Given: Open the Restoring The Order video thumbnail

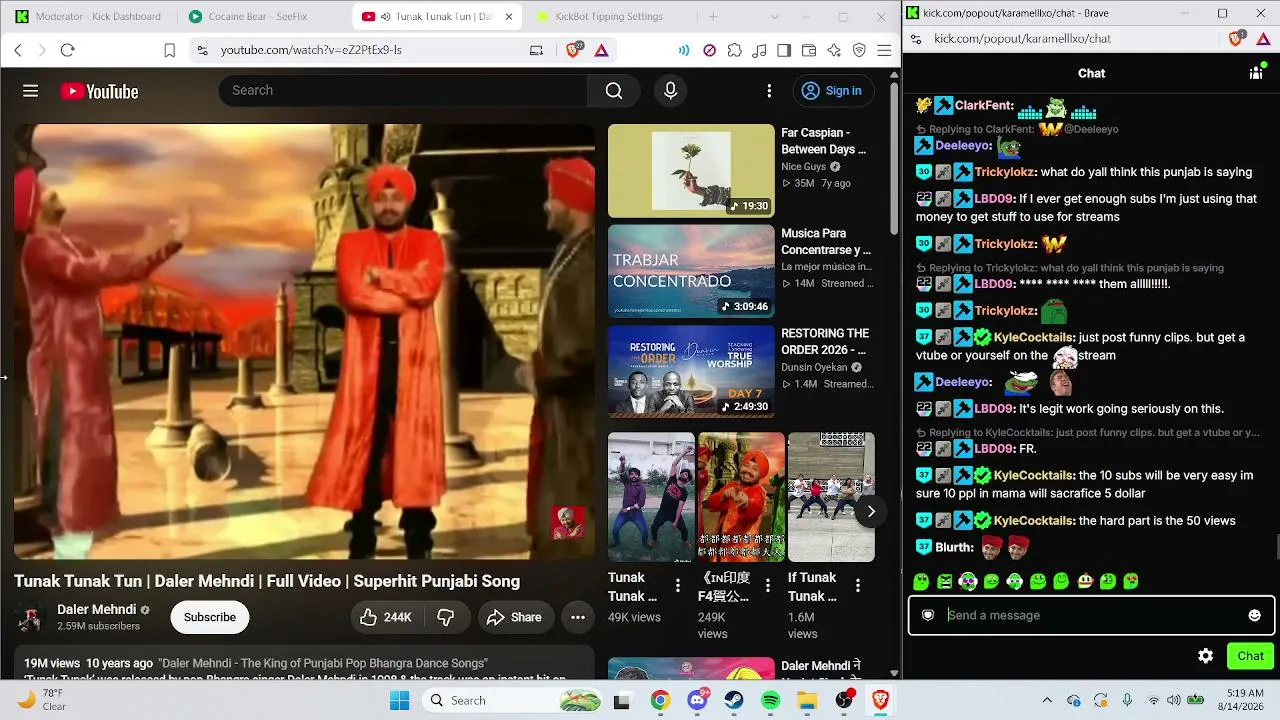Looking at the screenshot, I should tap(691, 371).
